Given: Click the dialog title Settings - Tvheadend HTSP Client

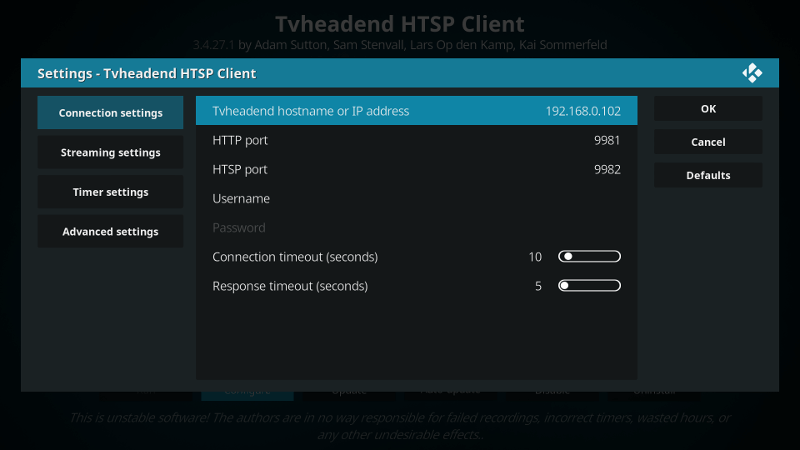Looking at the screenshot, I should click(x=146, y=73).
